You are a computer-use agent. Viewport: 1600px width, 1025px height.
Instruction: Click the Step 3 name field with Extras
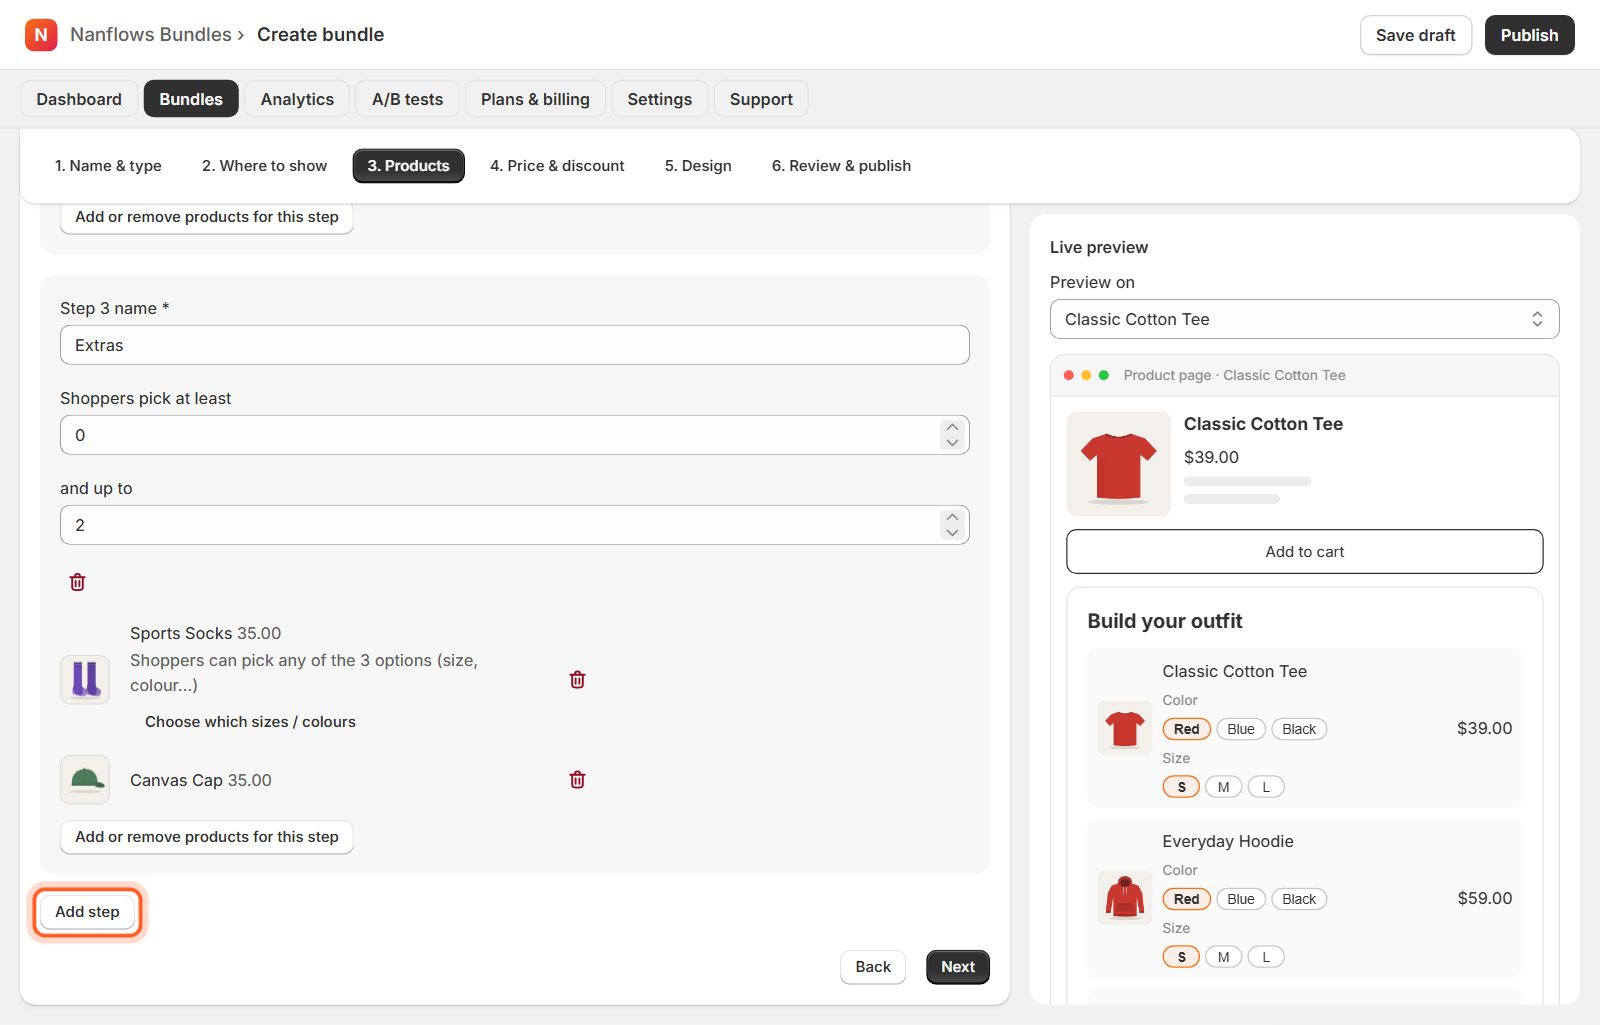pyautogui.click(x=515, y=345)
